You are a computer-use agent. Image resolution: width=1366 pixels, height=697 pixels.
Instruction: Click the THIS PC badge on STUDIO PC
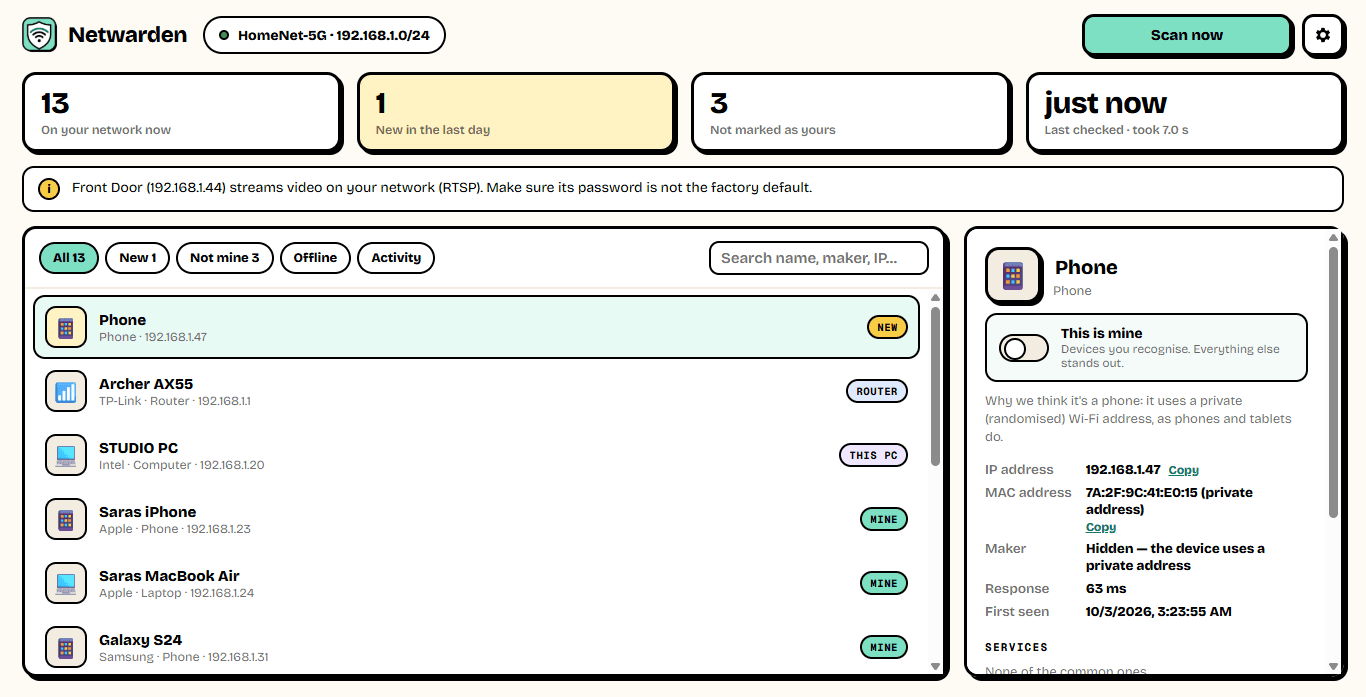(x=873, y=455)
